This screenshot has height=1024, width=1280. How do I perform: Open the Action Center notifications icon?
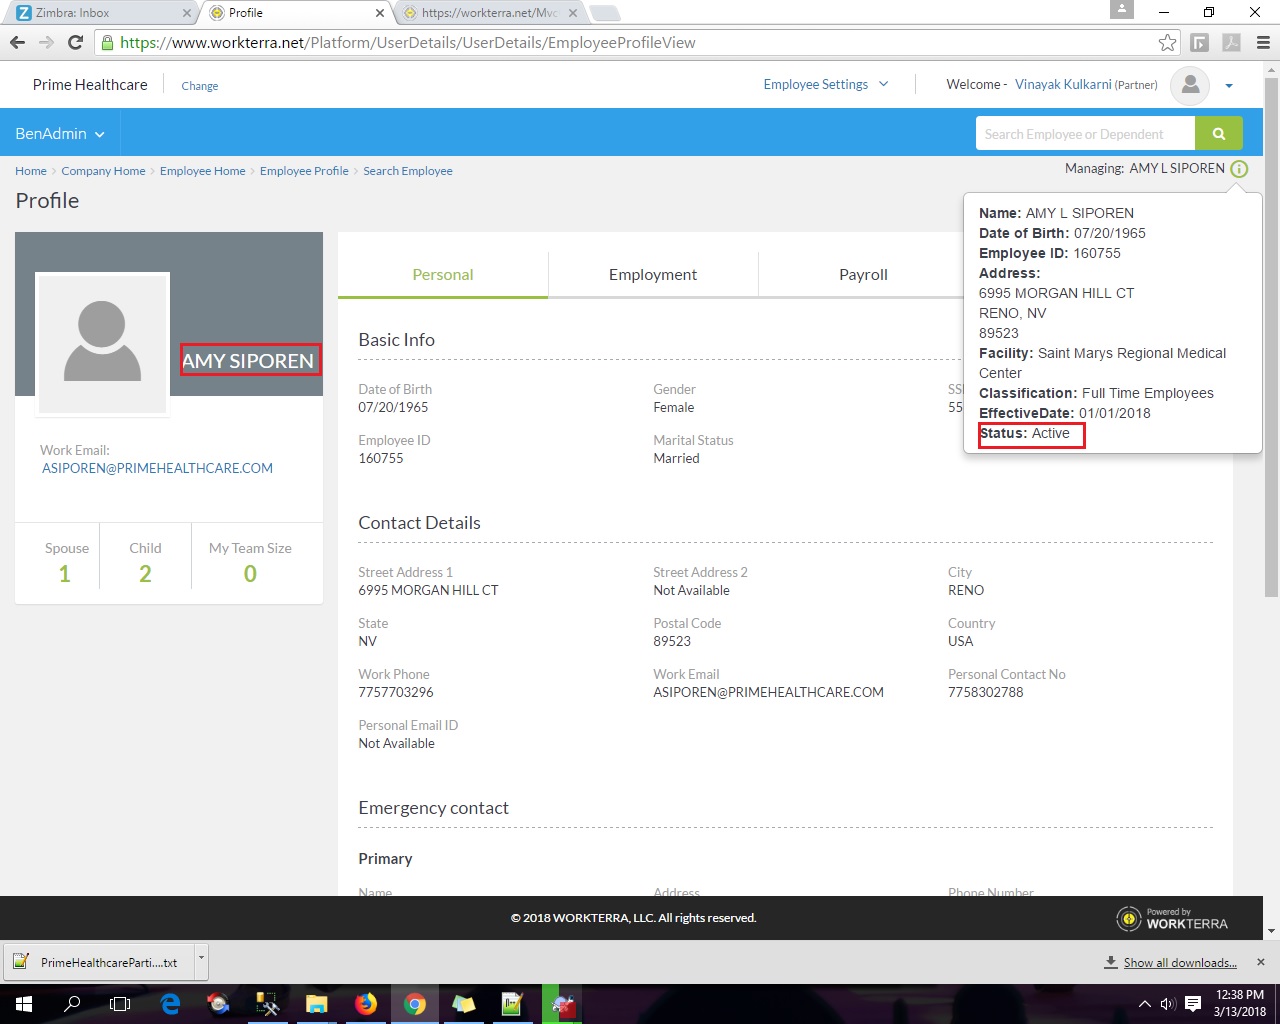point(1193,1004)
